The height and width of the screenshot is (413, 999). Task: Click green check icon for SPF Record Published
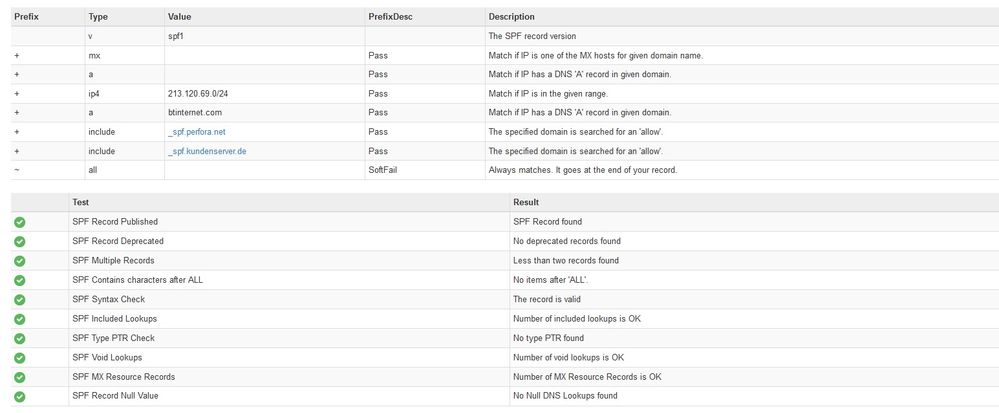[x=20, y=222]
